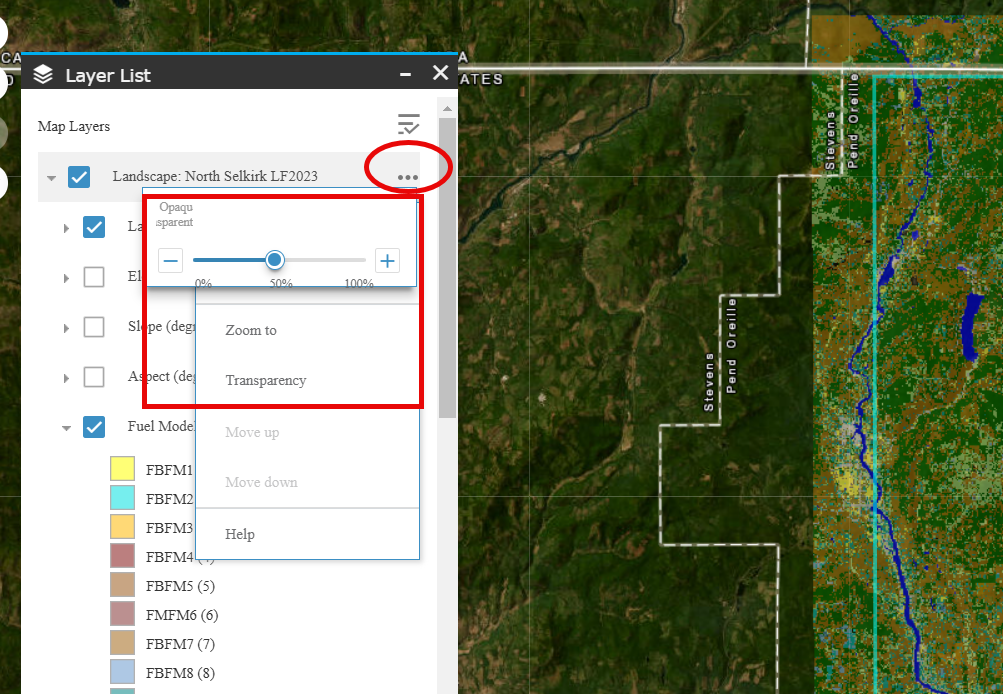
Task: Enable the Aspect layer checkbox
Action: 94,377
